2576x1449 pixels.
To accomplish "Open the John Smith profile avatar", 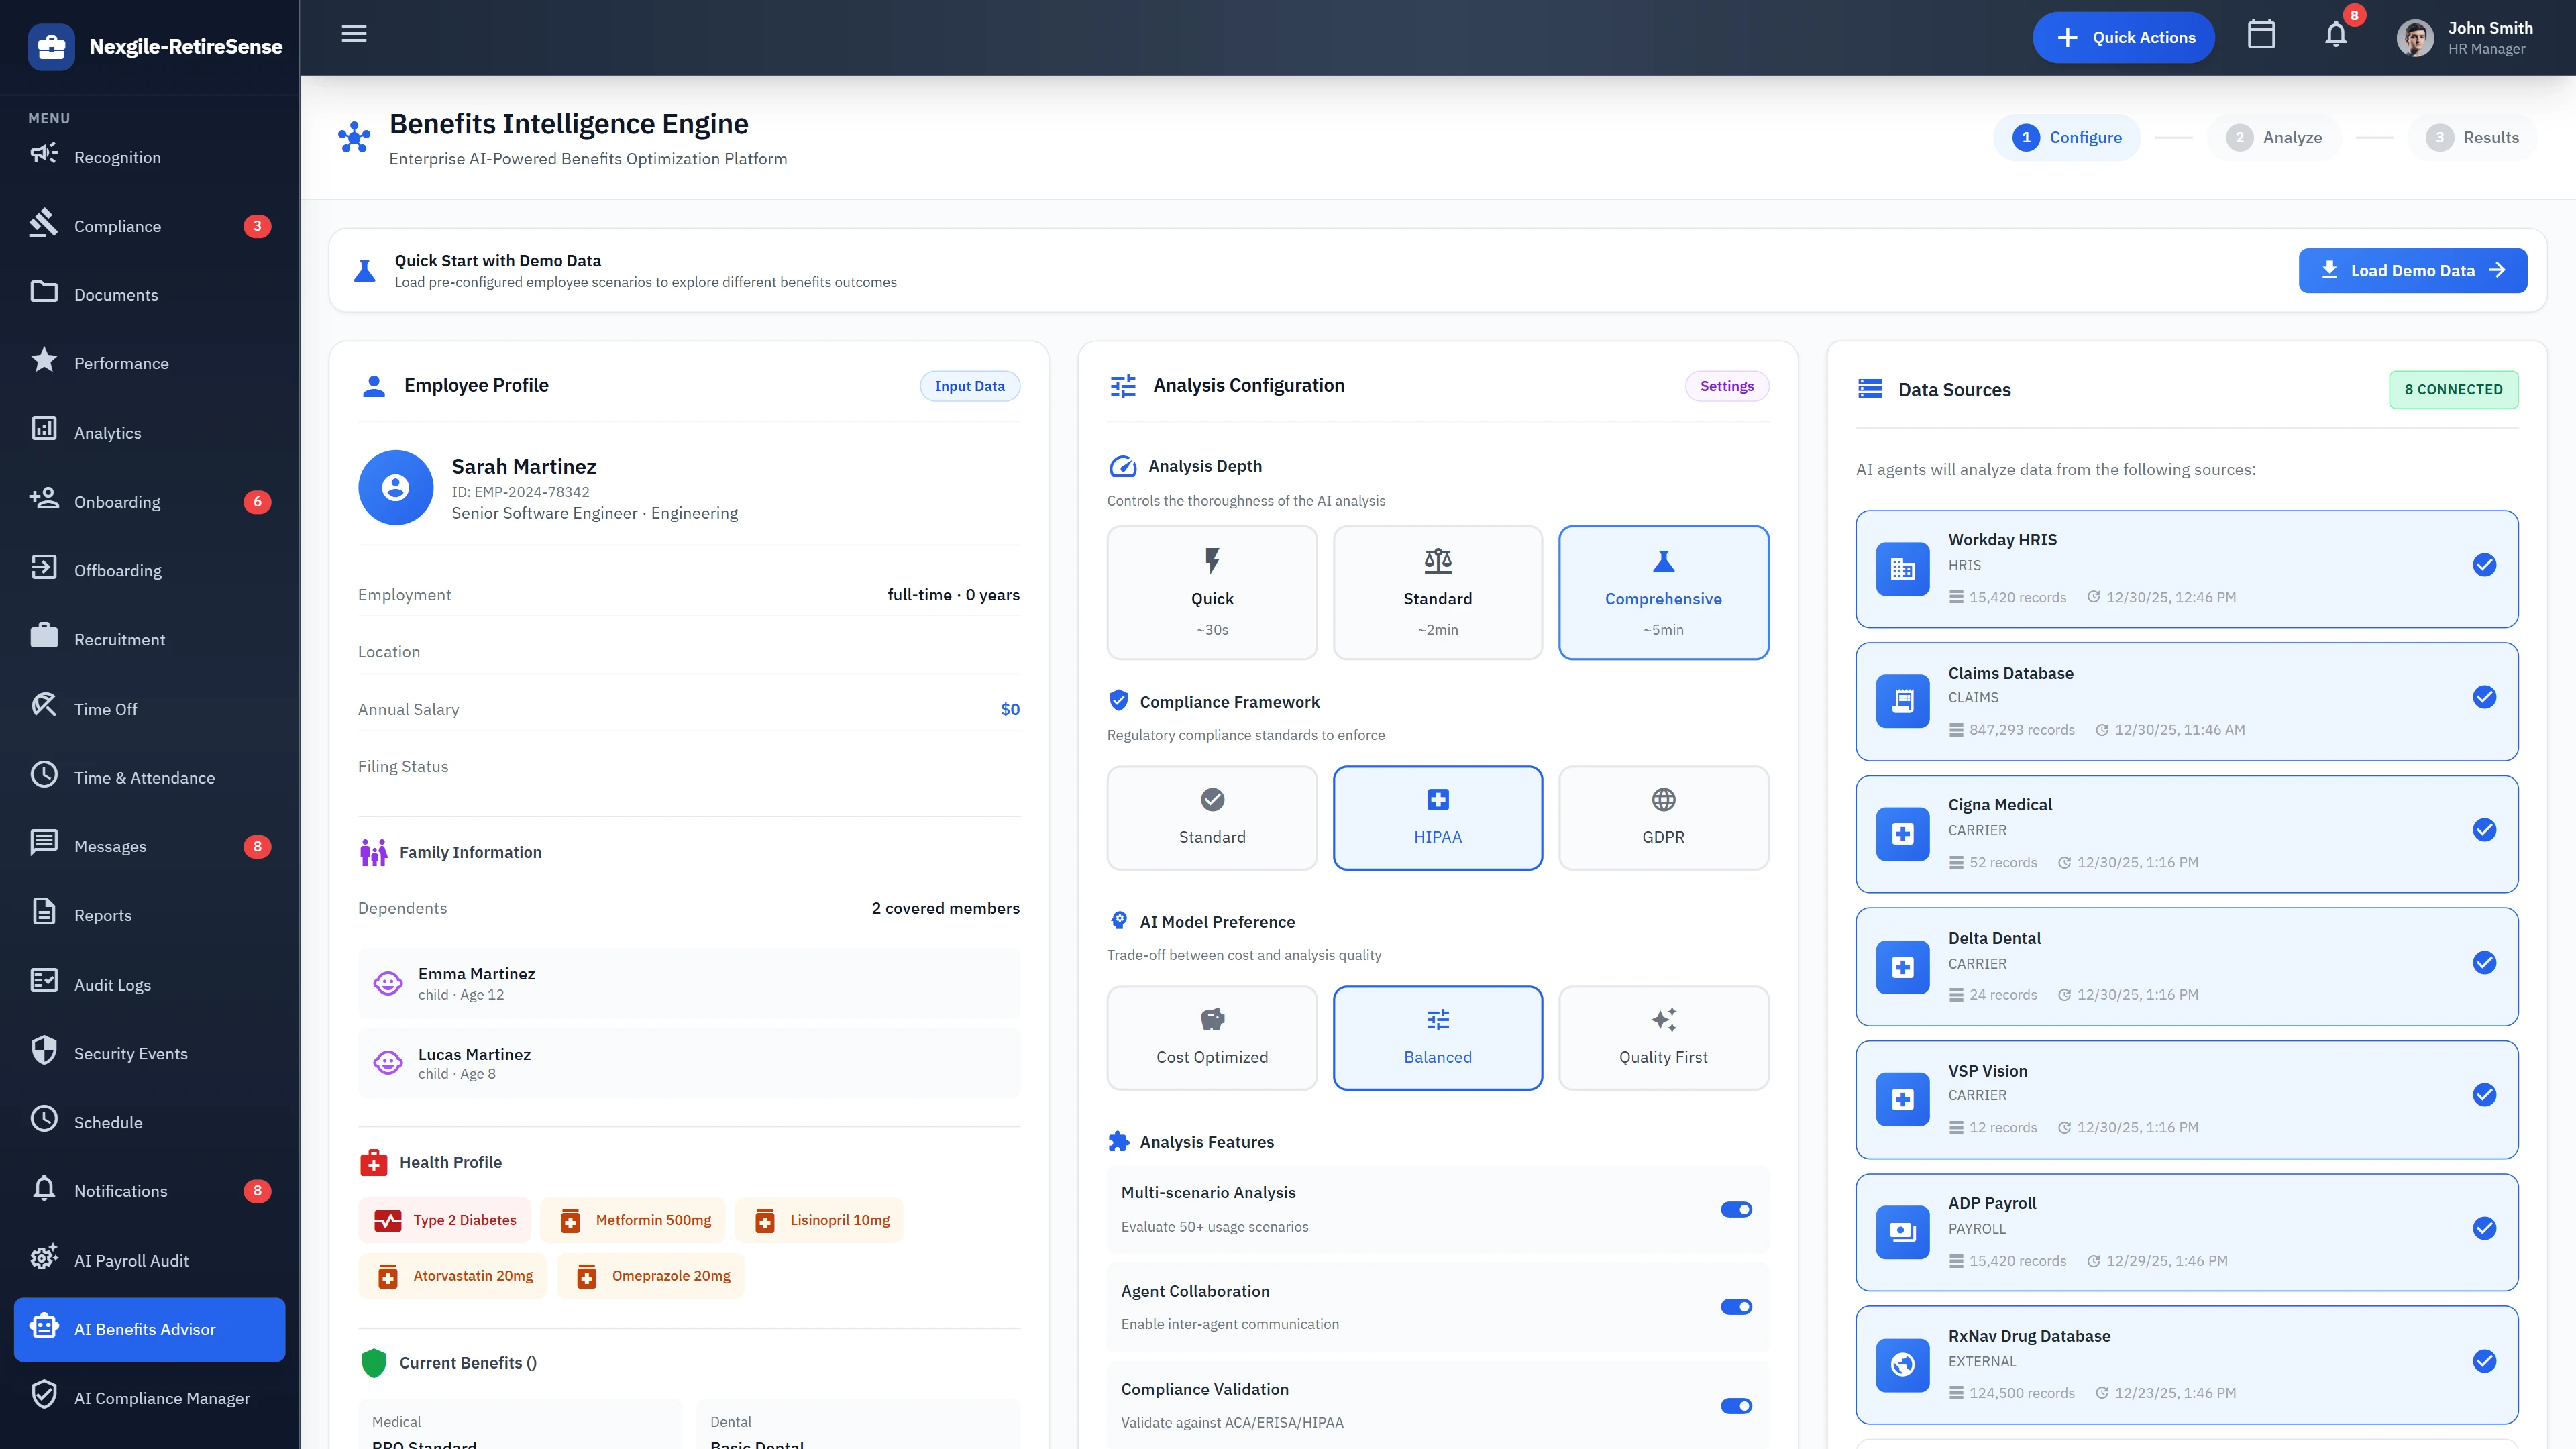I will 2415,37.
